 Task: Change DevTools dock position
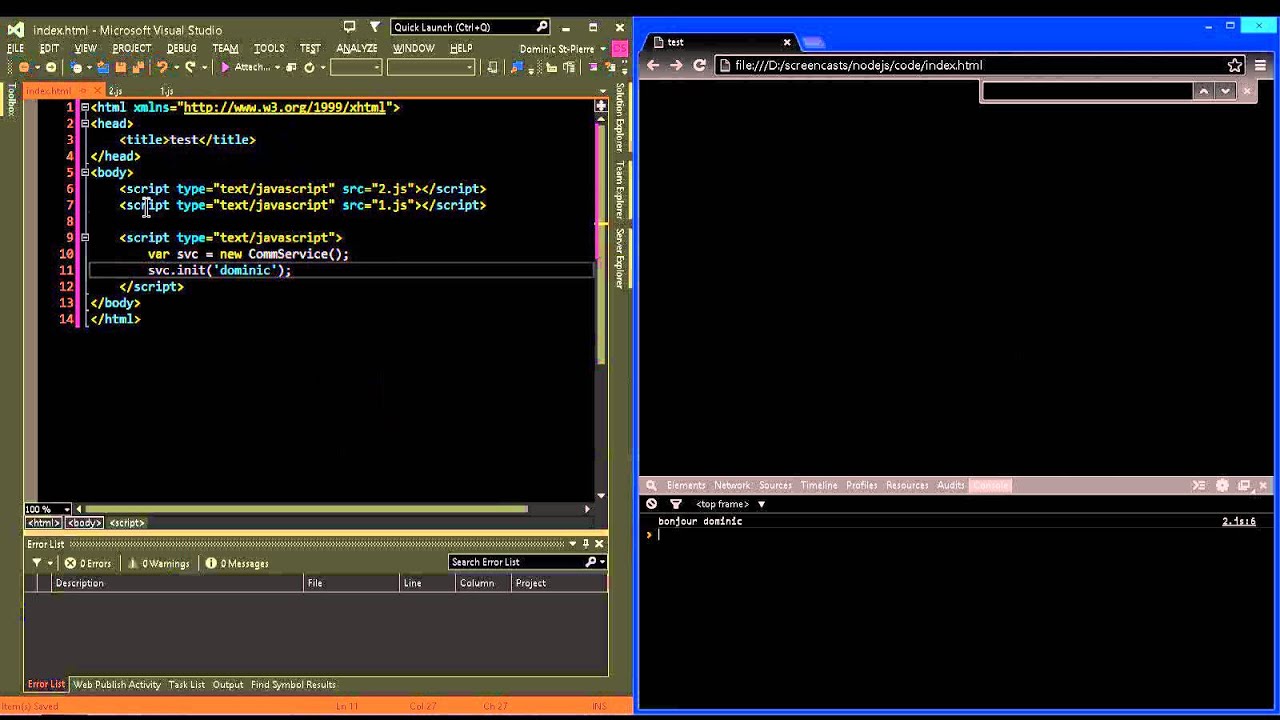[1244, 485]
